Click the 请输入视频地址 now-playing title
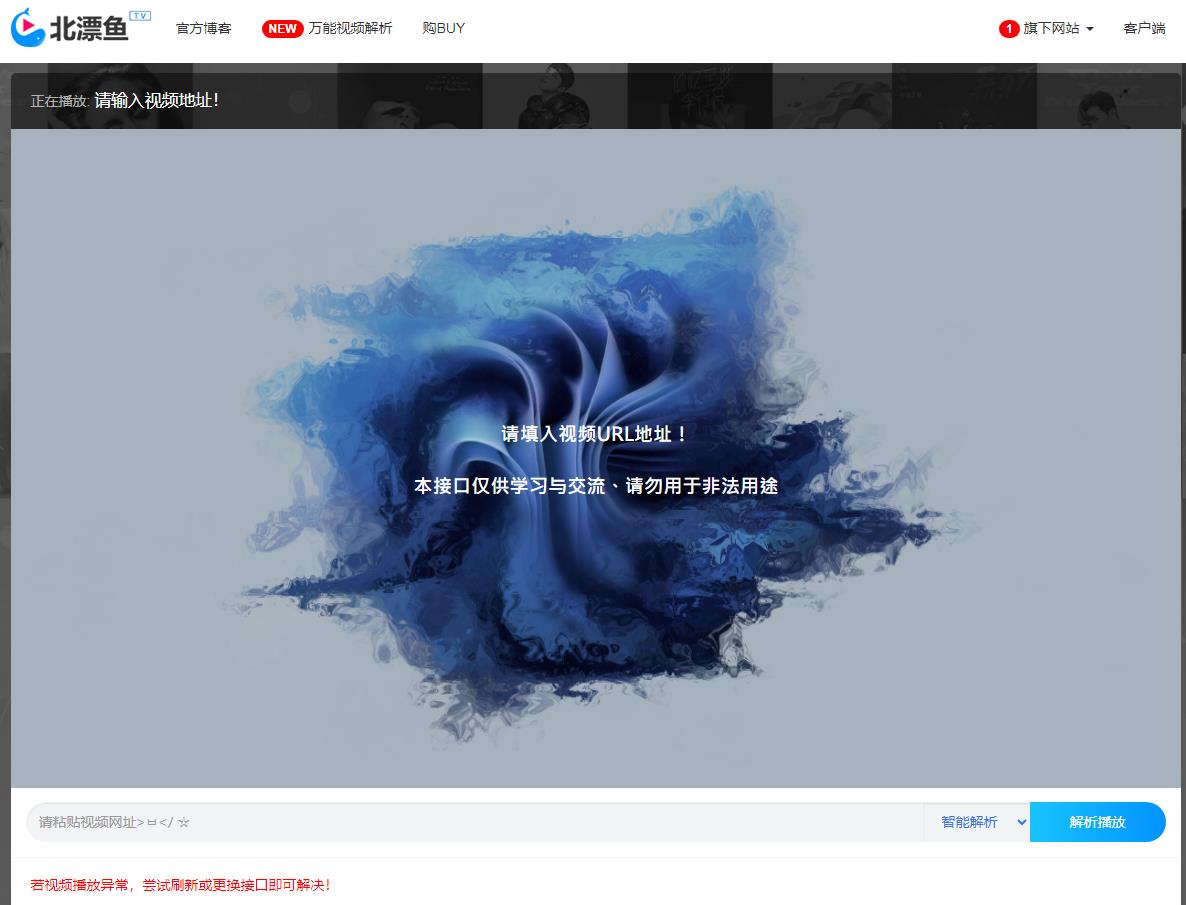Image resolution: width=1186 pixels, height=905 pixels. pyautogui.click(x=156, y=100)
